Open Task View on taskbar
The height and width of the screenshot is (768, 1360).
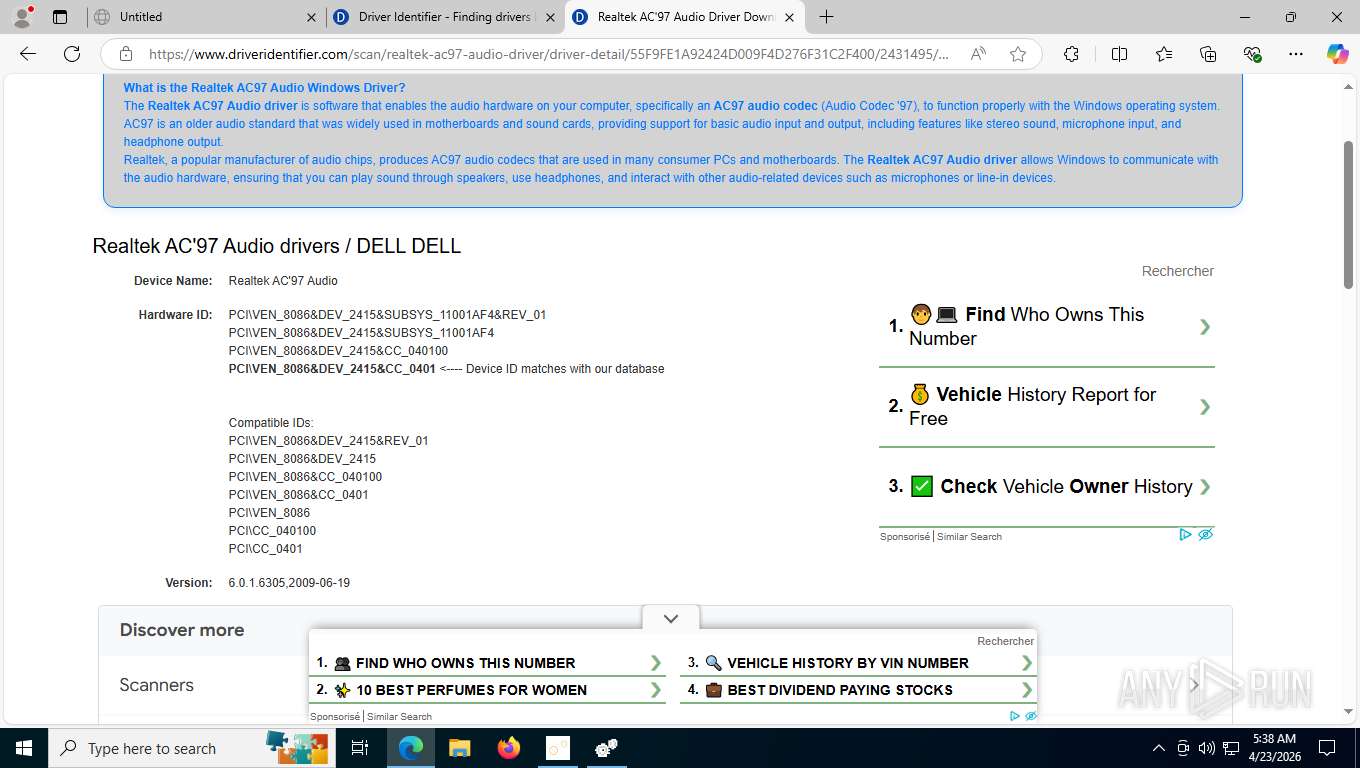click(360, 748)
